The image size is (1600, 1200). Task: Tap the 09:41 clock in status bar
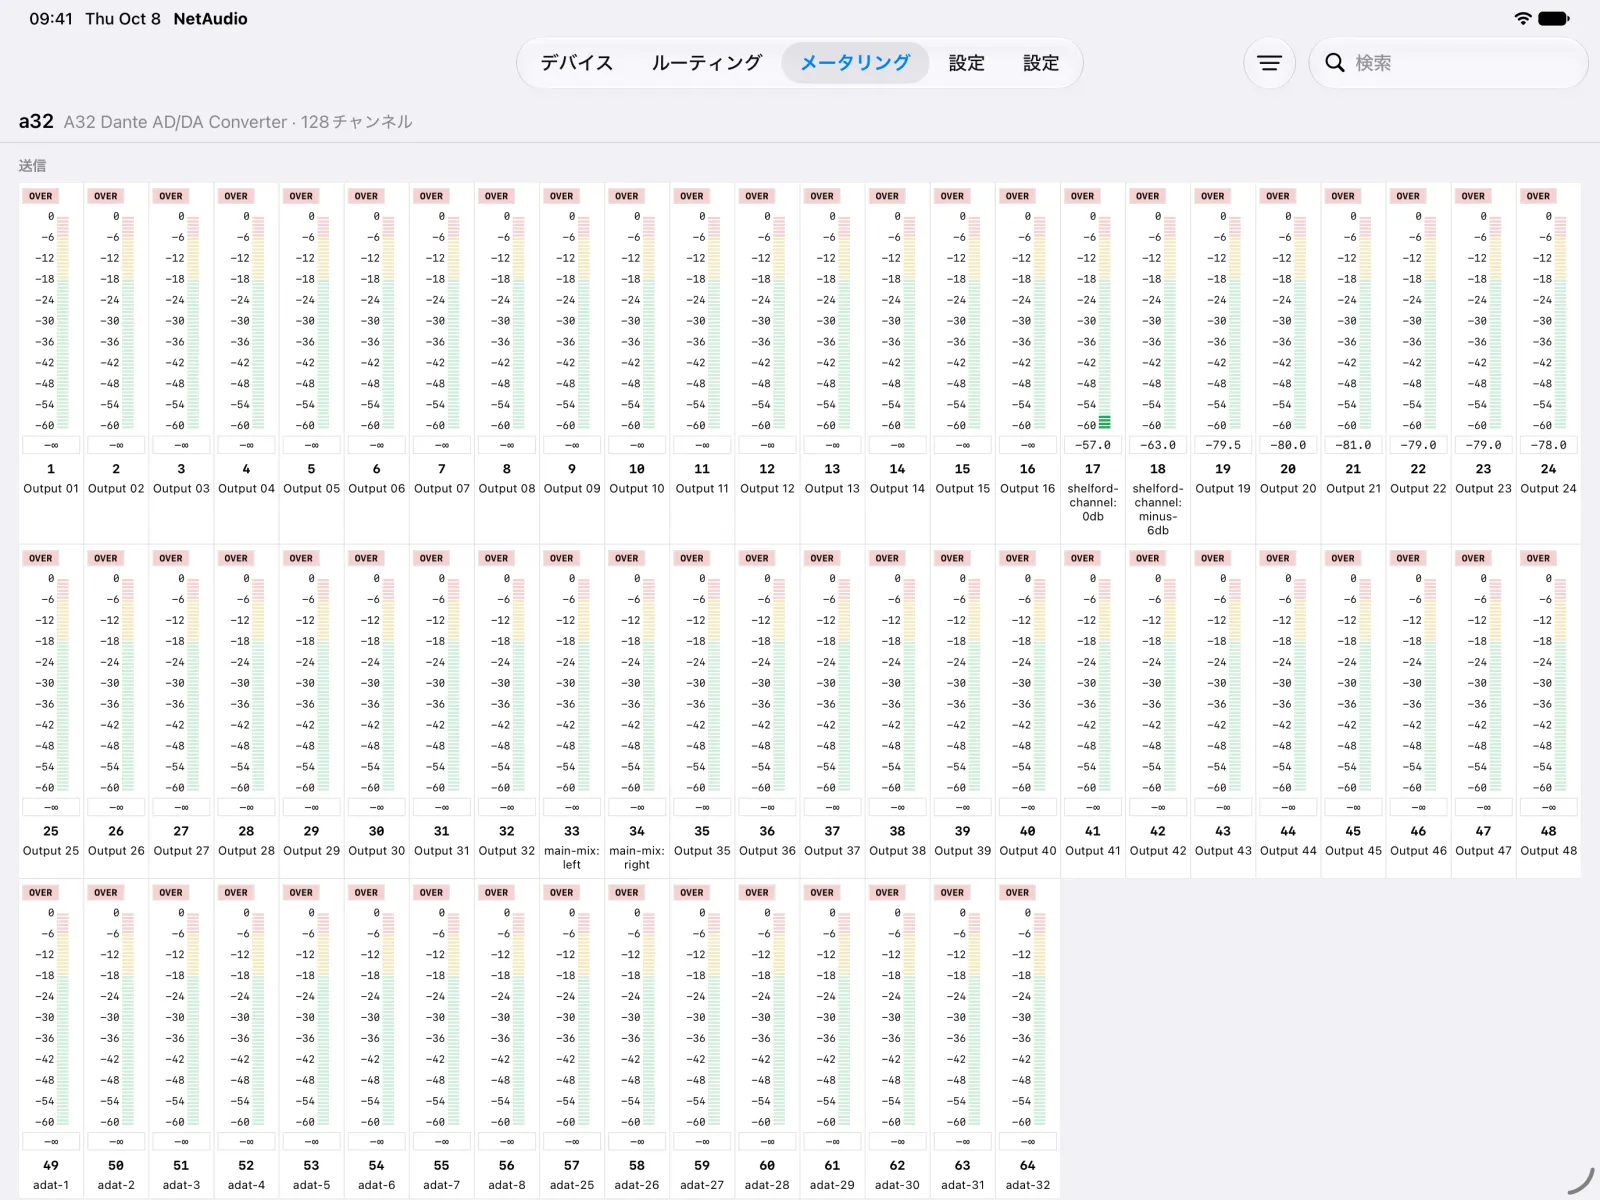51,18
